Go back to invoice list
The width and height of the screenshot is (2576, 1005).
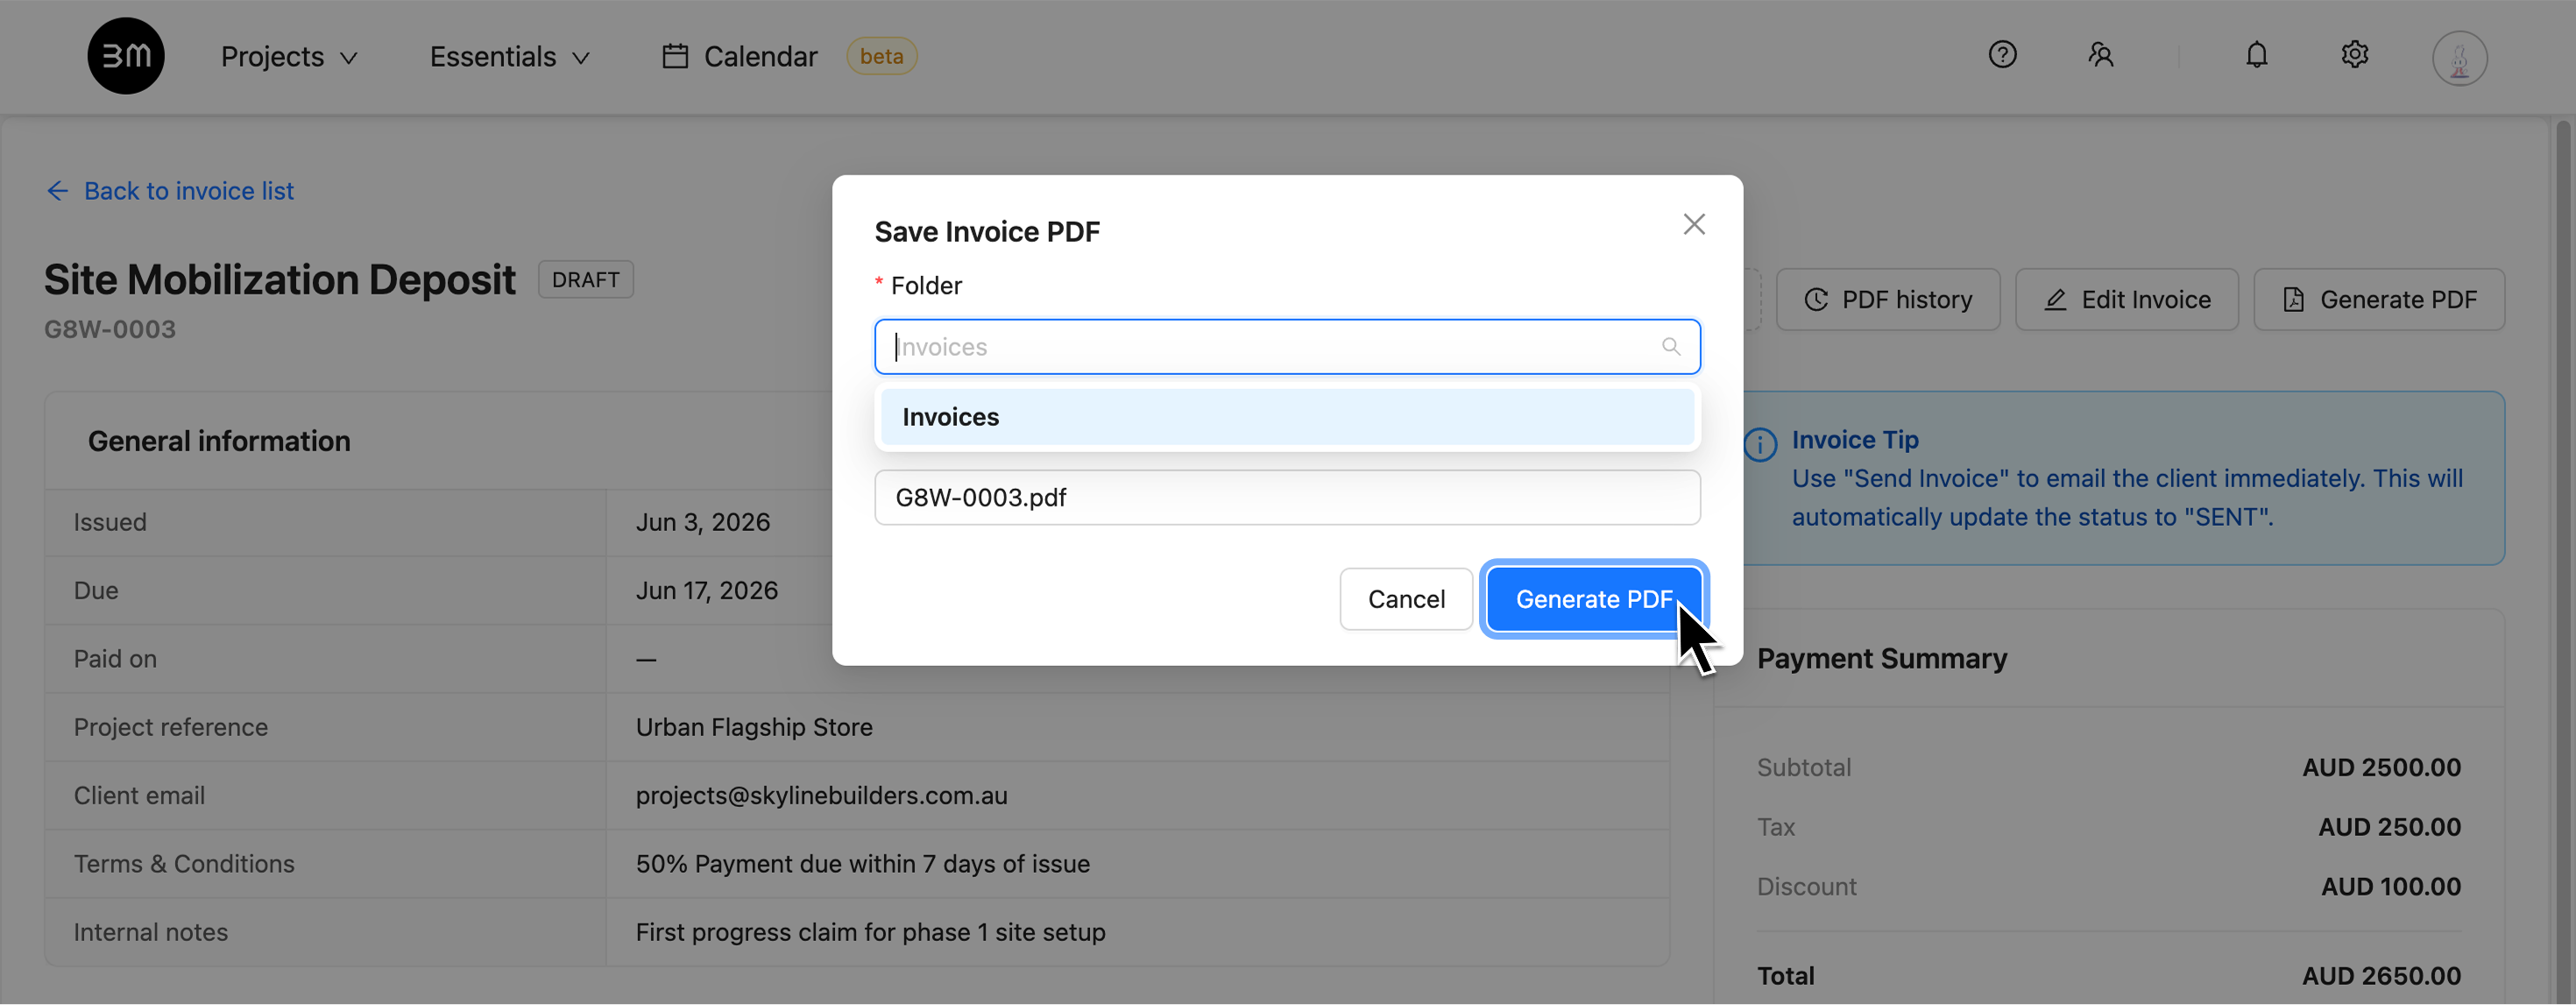point(170,190)
